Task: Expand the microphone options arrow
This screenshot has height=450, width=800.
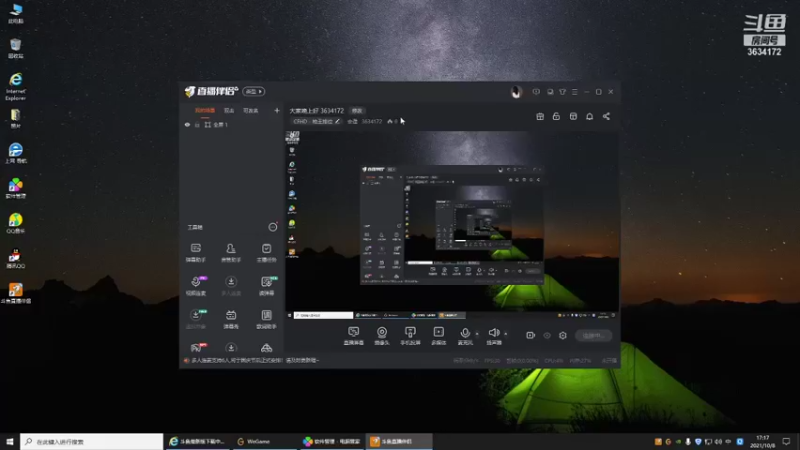Action: 477,334
